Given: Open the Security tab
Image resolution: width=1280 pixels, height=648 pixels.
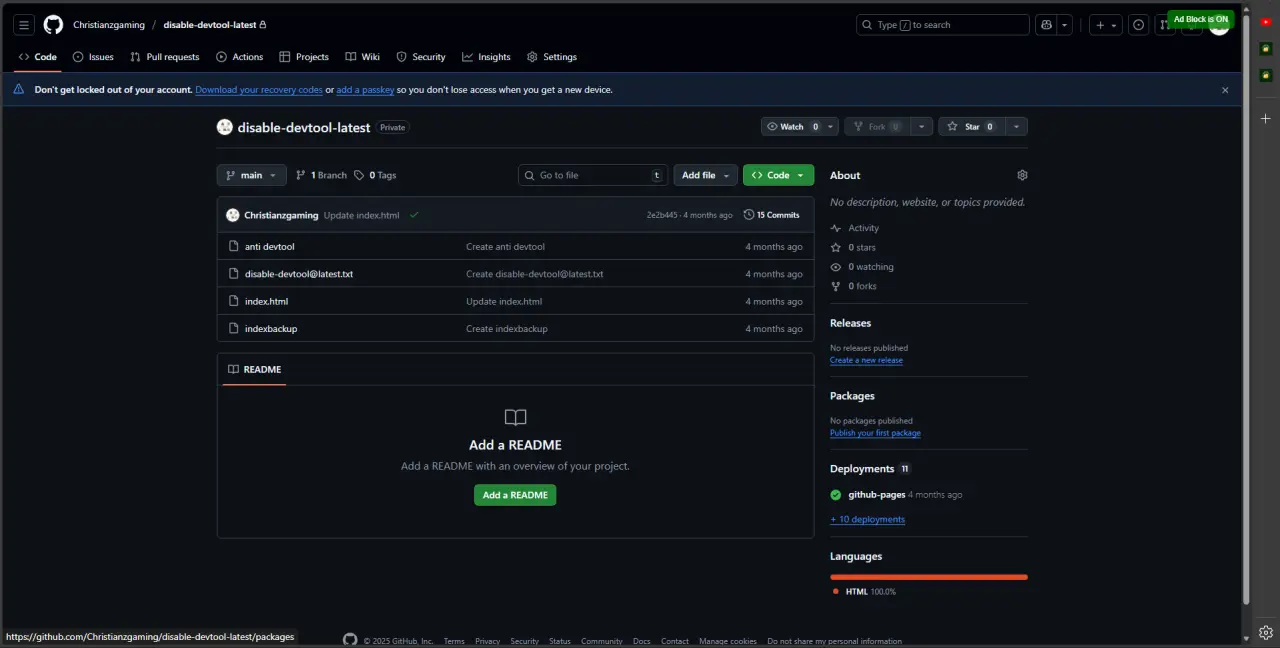Looking at the screenshot, I should pos(421,57).
